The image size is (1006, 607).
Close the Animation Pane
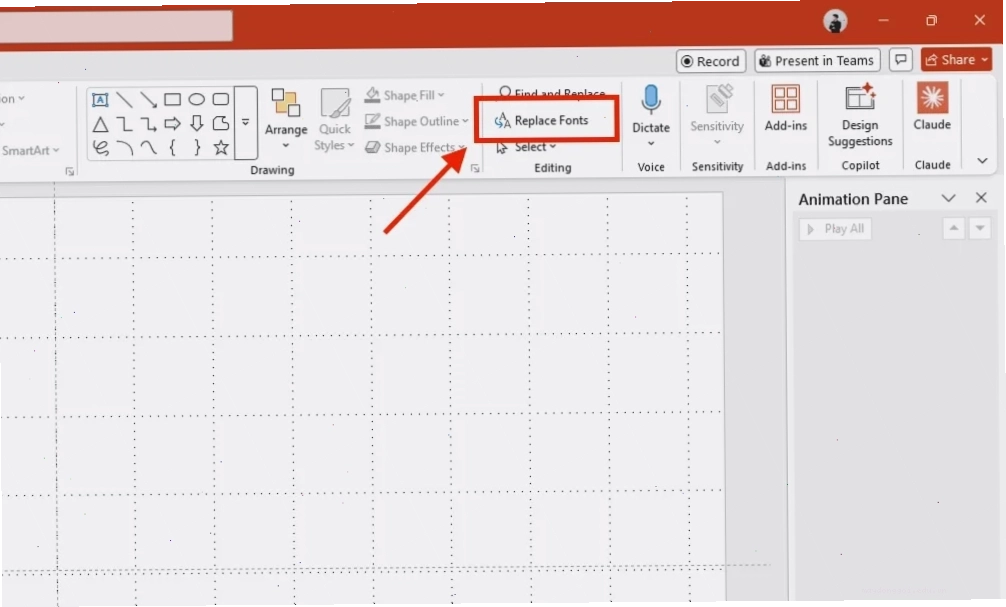coord(981,198)
